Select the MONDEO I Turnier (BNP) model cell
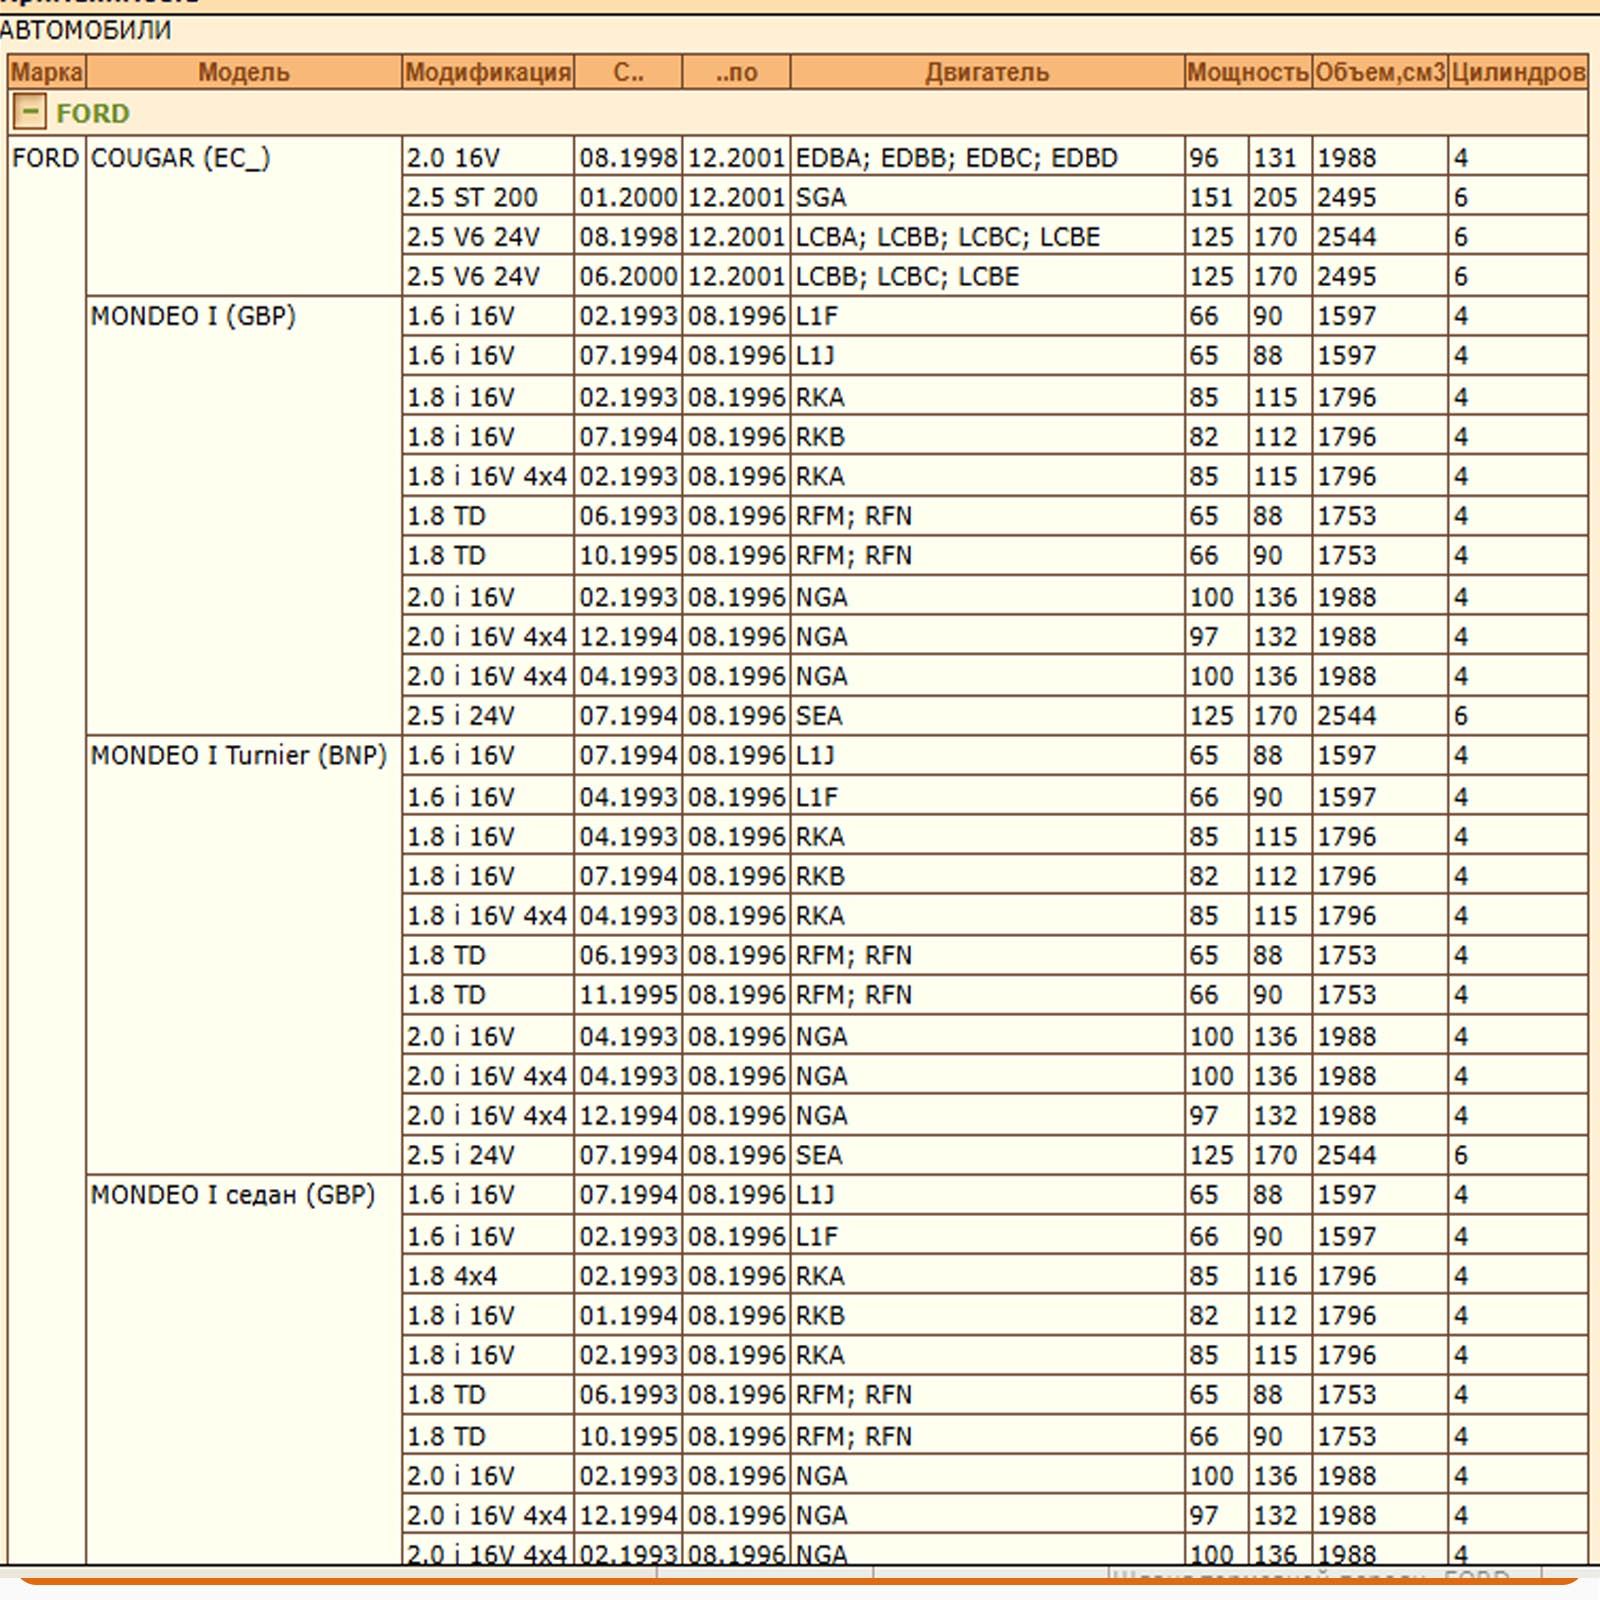 pos(244,955)
